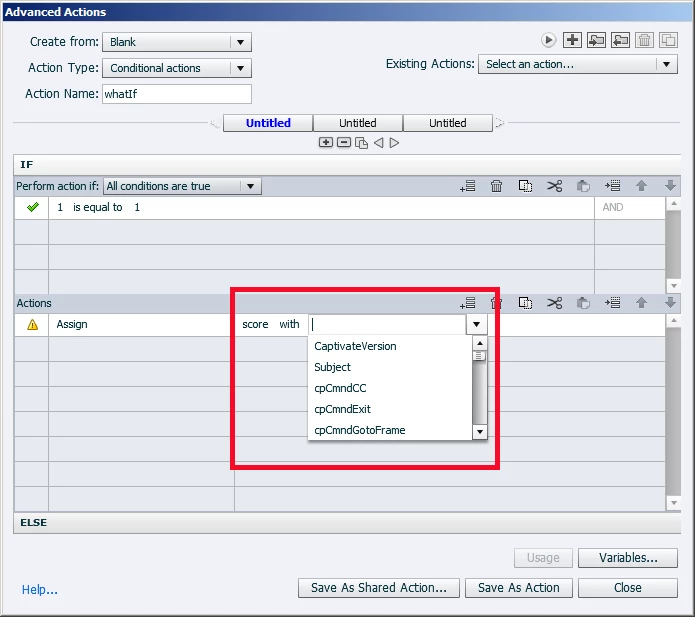Image resolution: width=695 pixels, height=617 pixels.
Task: Click the export action icon
Action: [620, 40]
